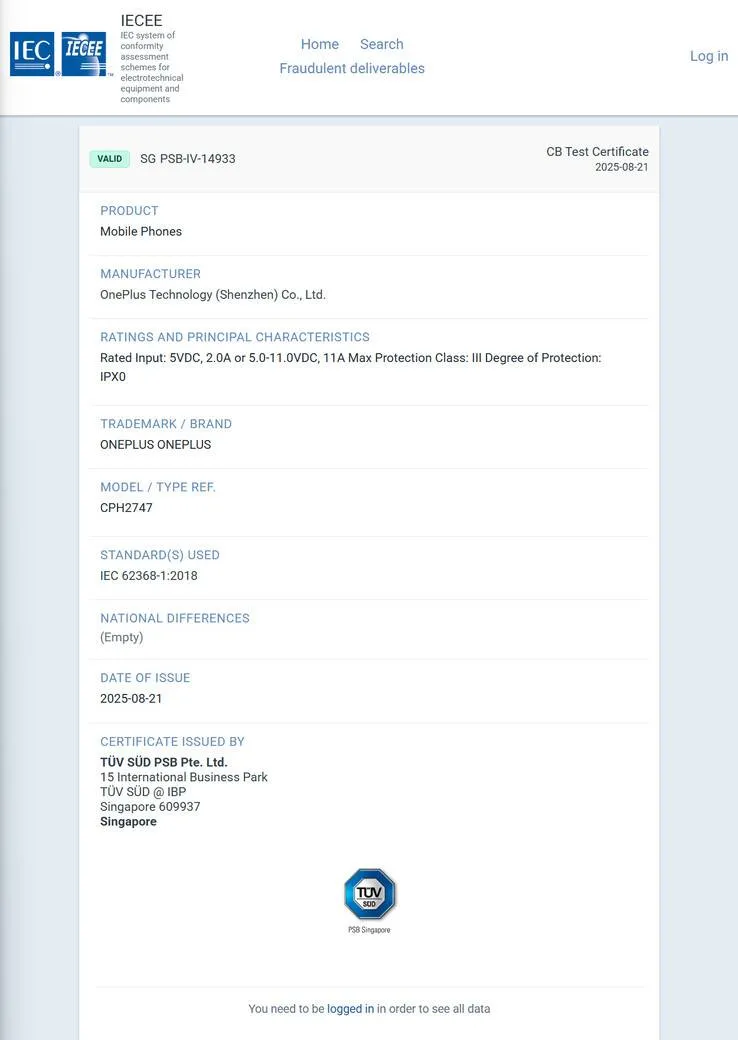Viewport: 738px width, 1040px height.
Task: Click the Rated Input characteristics text
Action: 351,367
